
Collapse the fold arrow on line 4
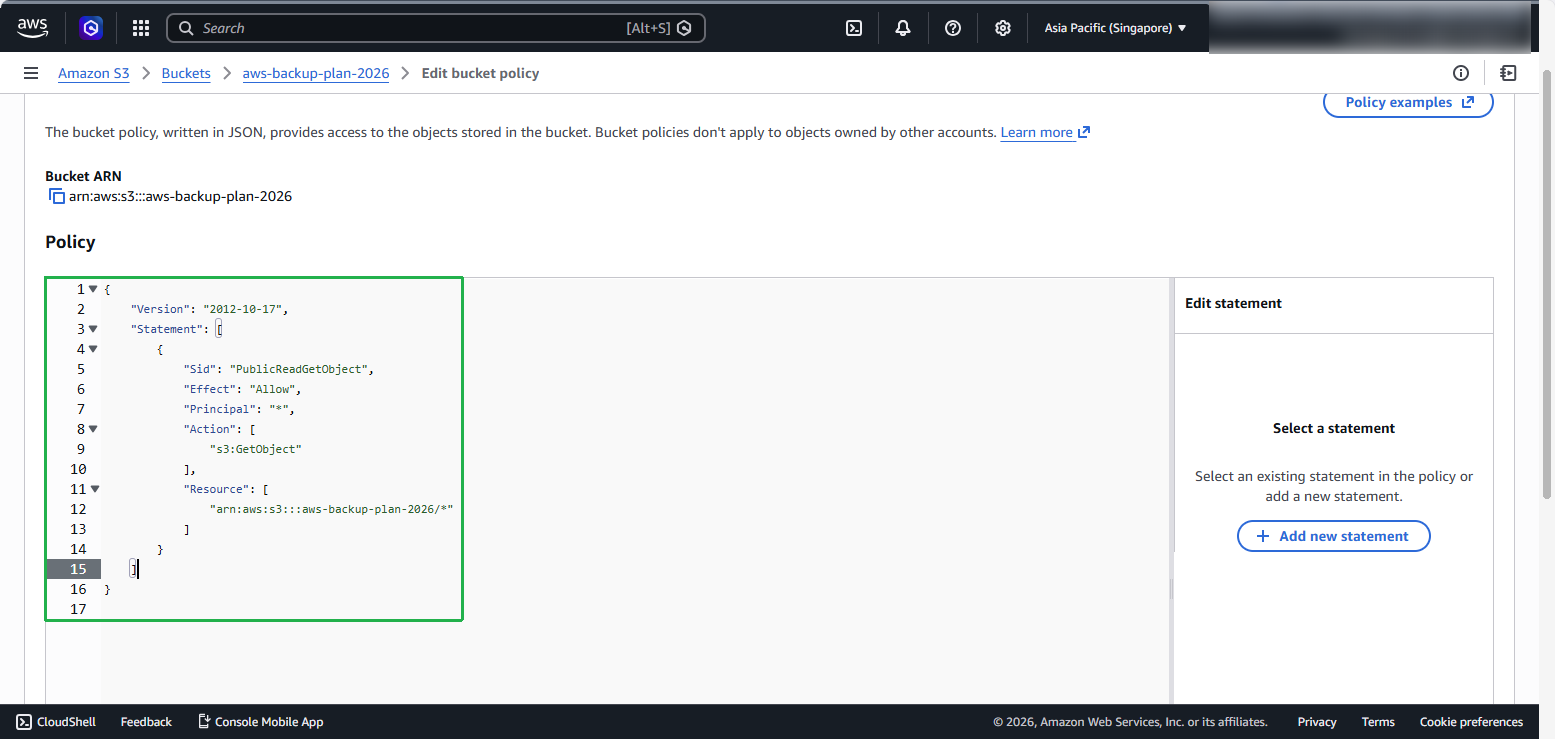(x=93, y=349)
